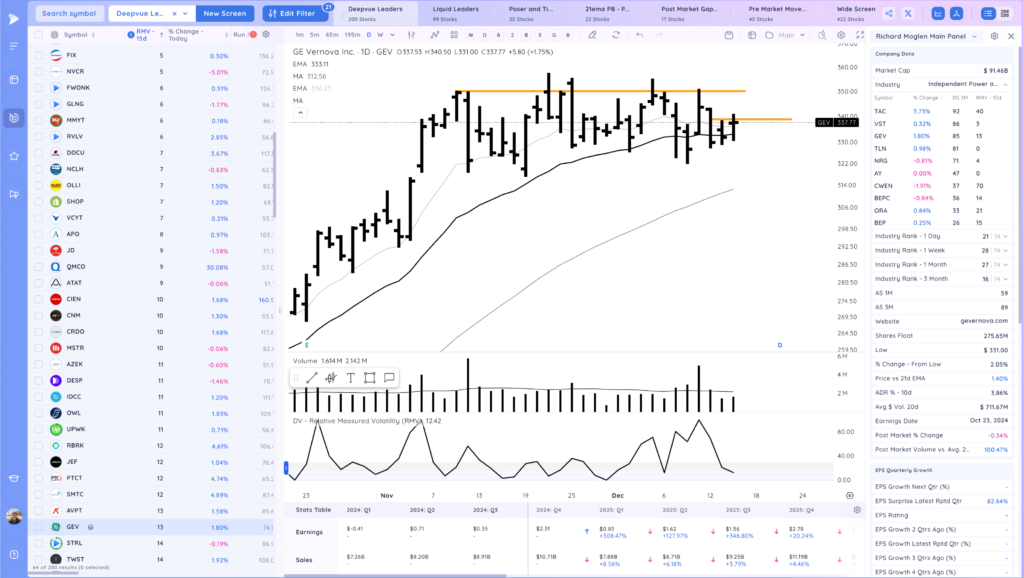Viewport: 1024px width, 578px height.
Task: Open the chart layout grid icon
Action: point(454,35)
